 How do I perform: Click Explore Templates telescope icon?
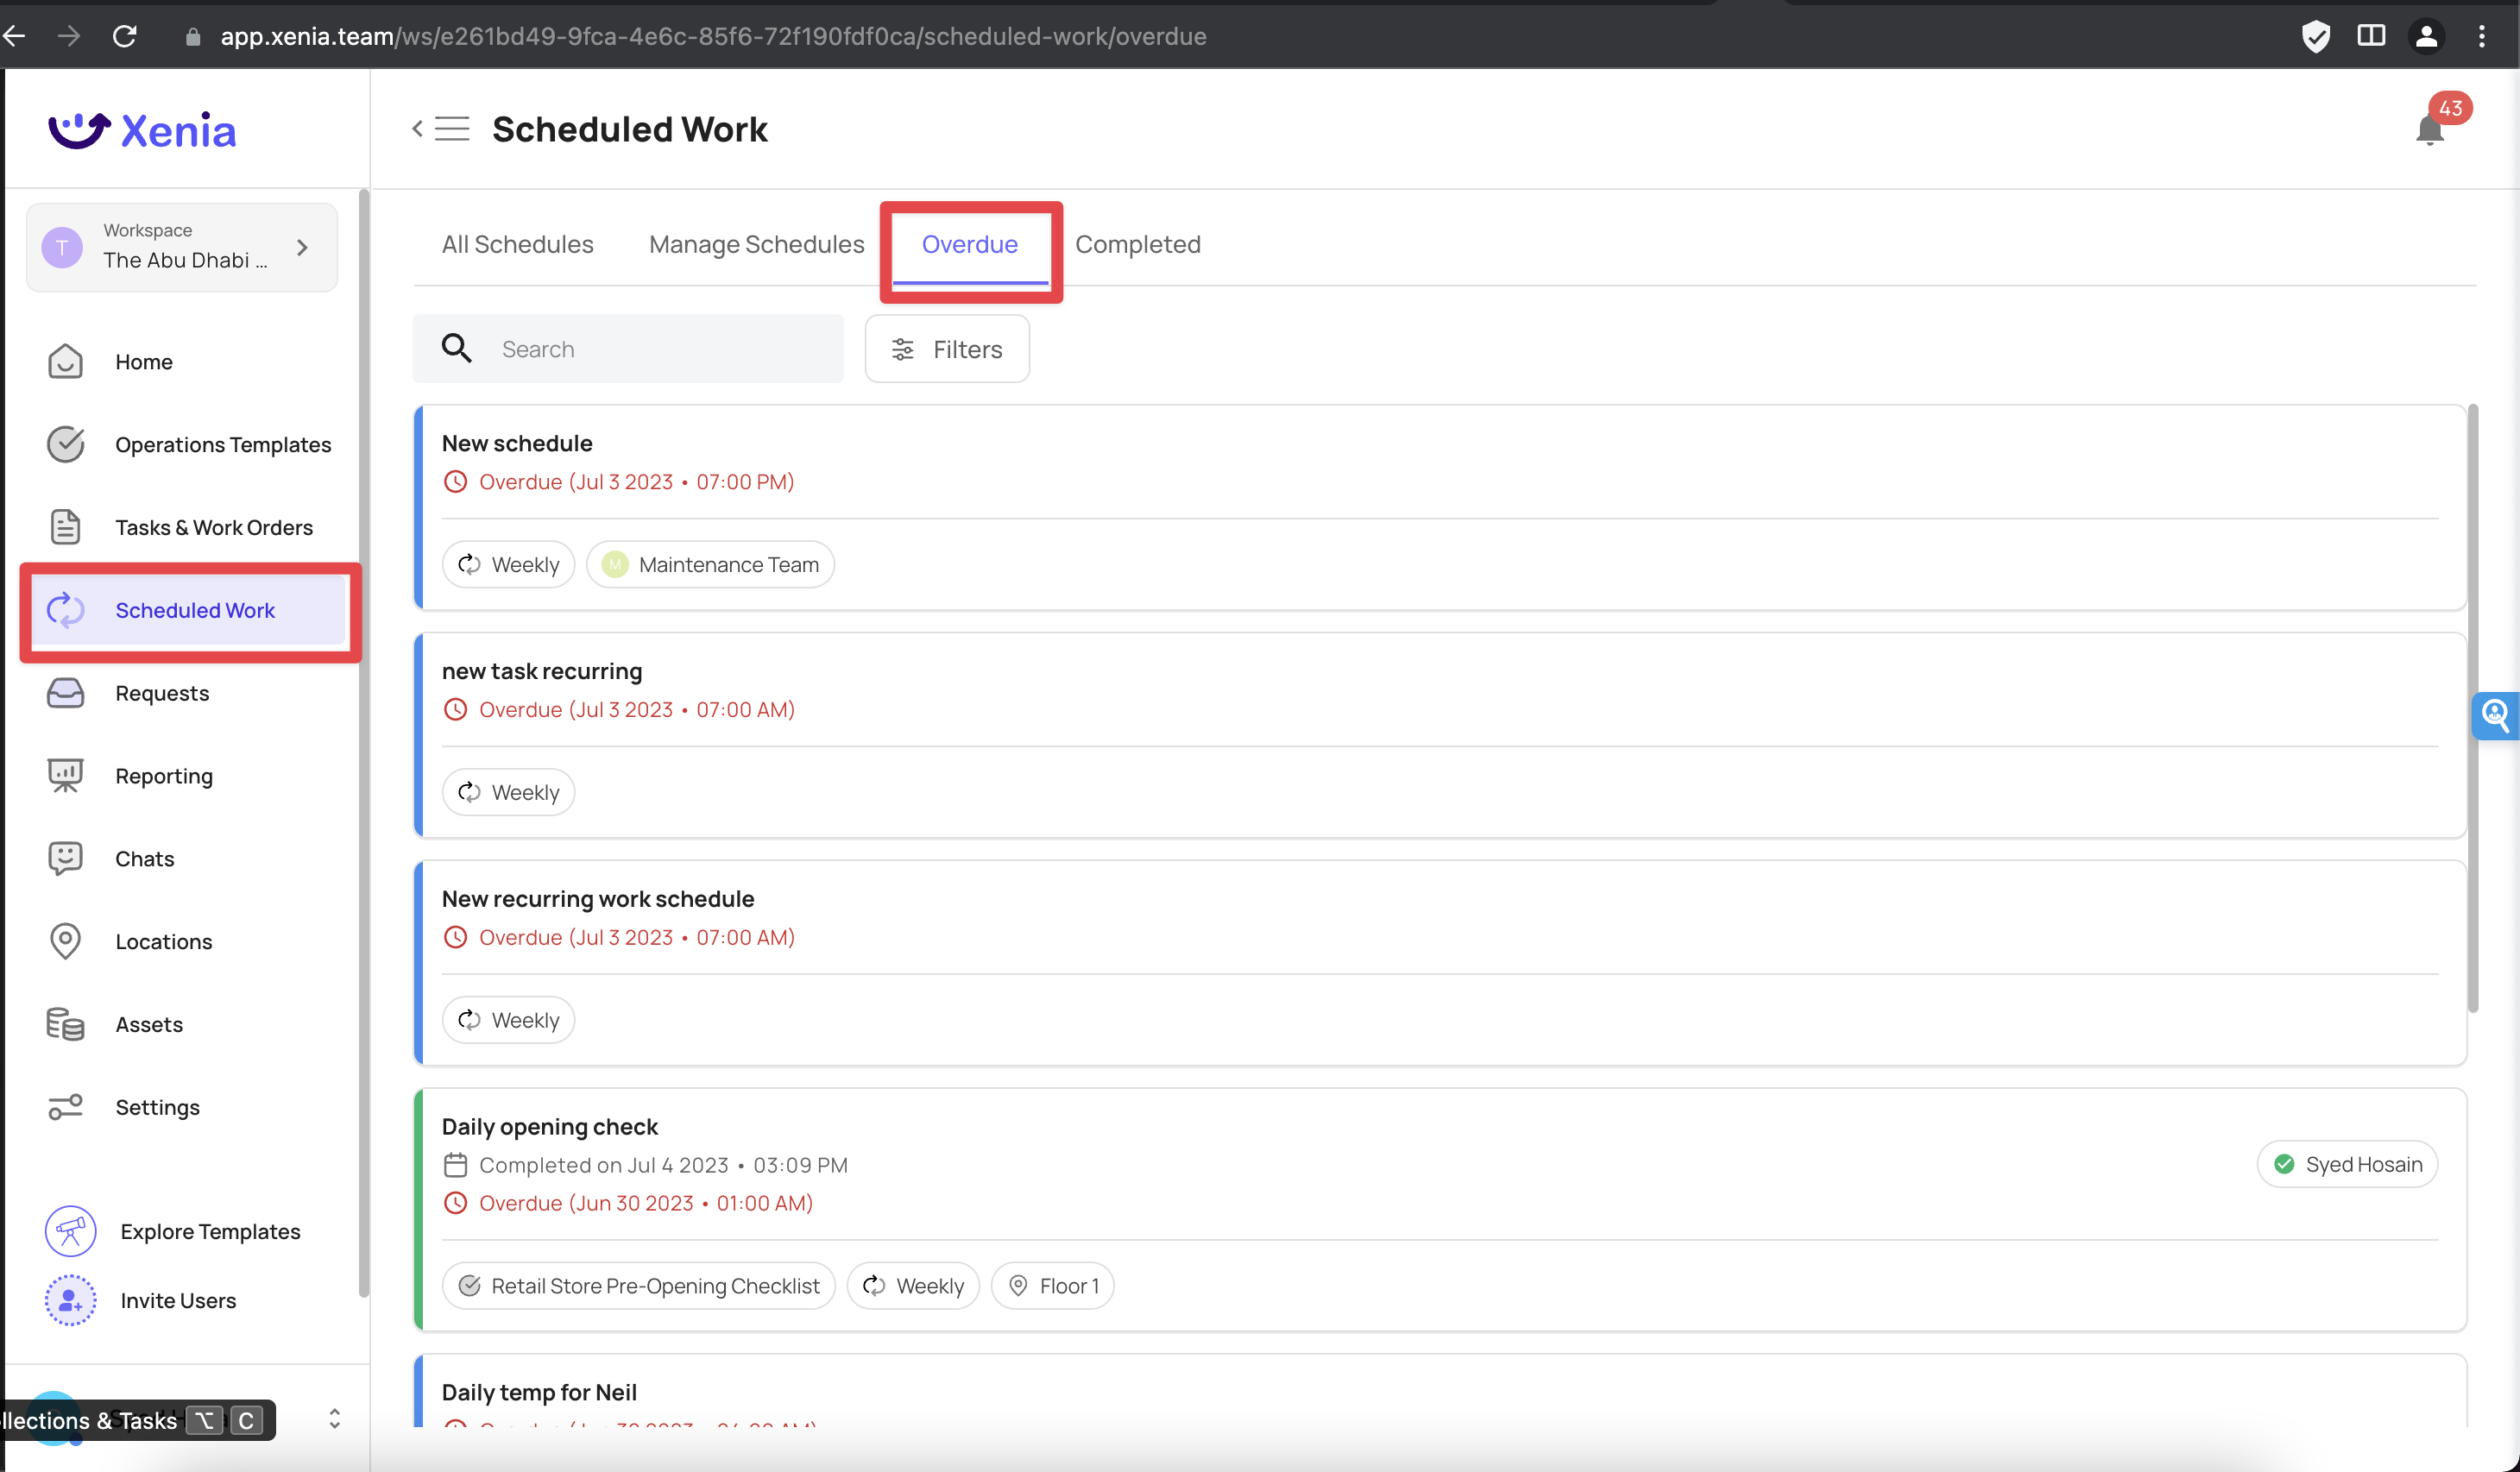tap(70, 1231)
